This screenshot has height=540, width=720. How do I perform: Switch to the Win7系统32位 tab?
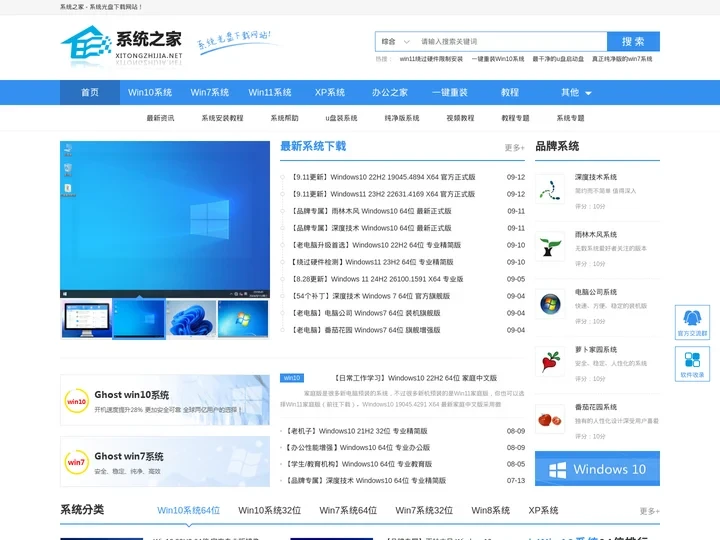click(x=424, y=510)
